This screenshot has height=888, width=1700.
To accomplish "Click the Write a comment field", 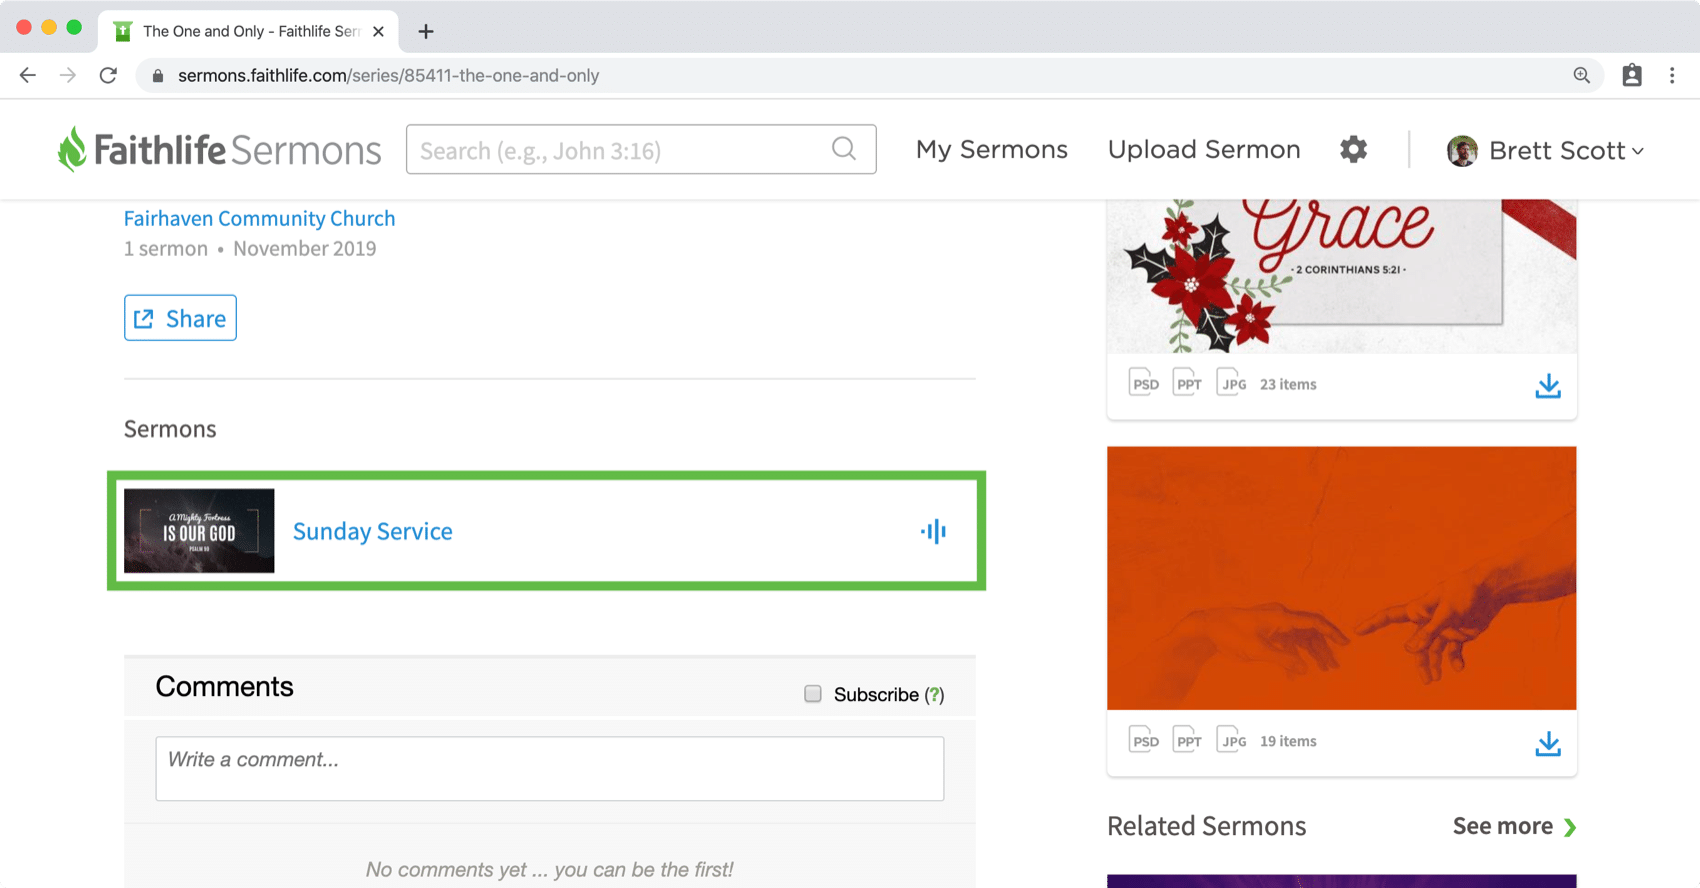I will tap(549, 768).
